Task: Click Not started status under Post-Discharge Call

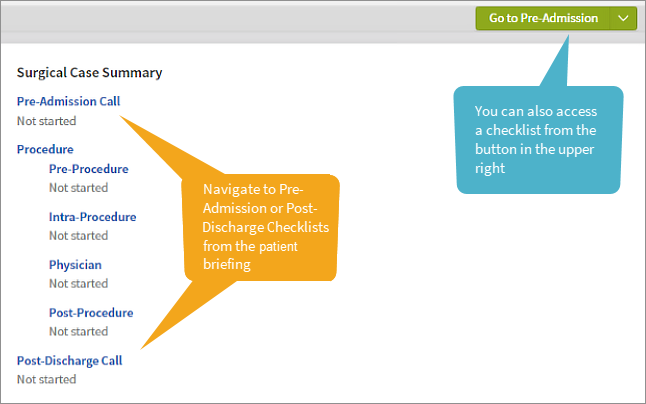Action: [46, 380]
